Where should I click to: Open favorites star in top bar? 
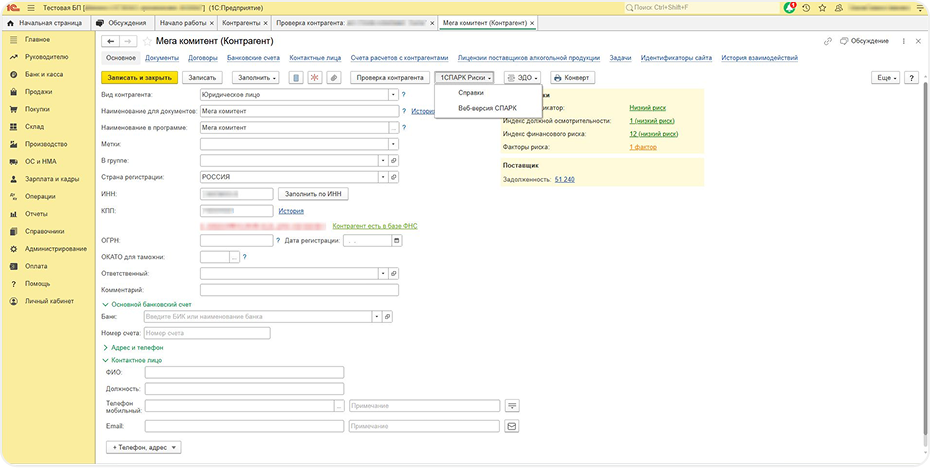click(x=822, y=8)
